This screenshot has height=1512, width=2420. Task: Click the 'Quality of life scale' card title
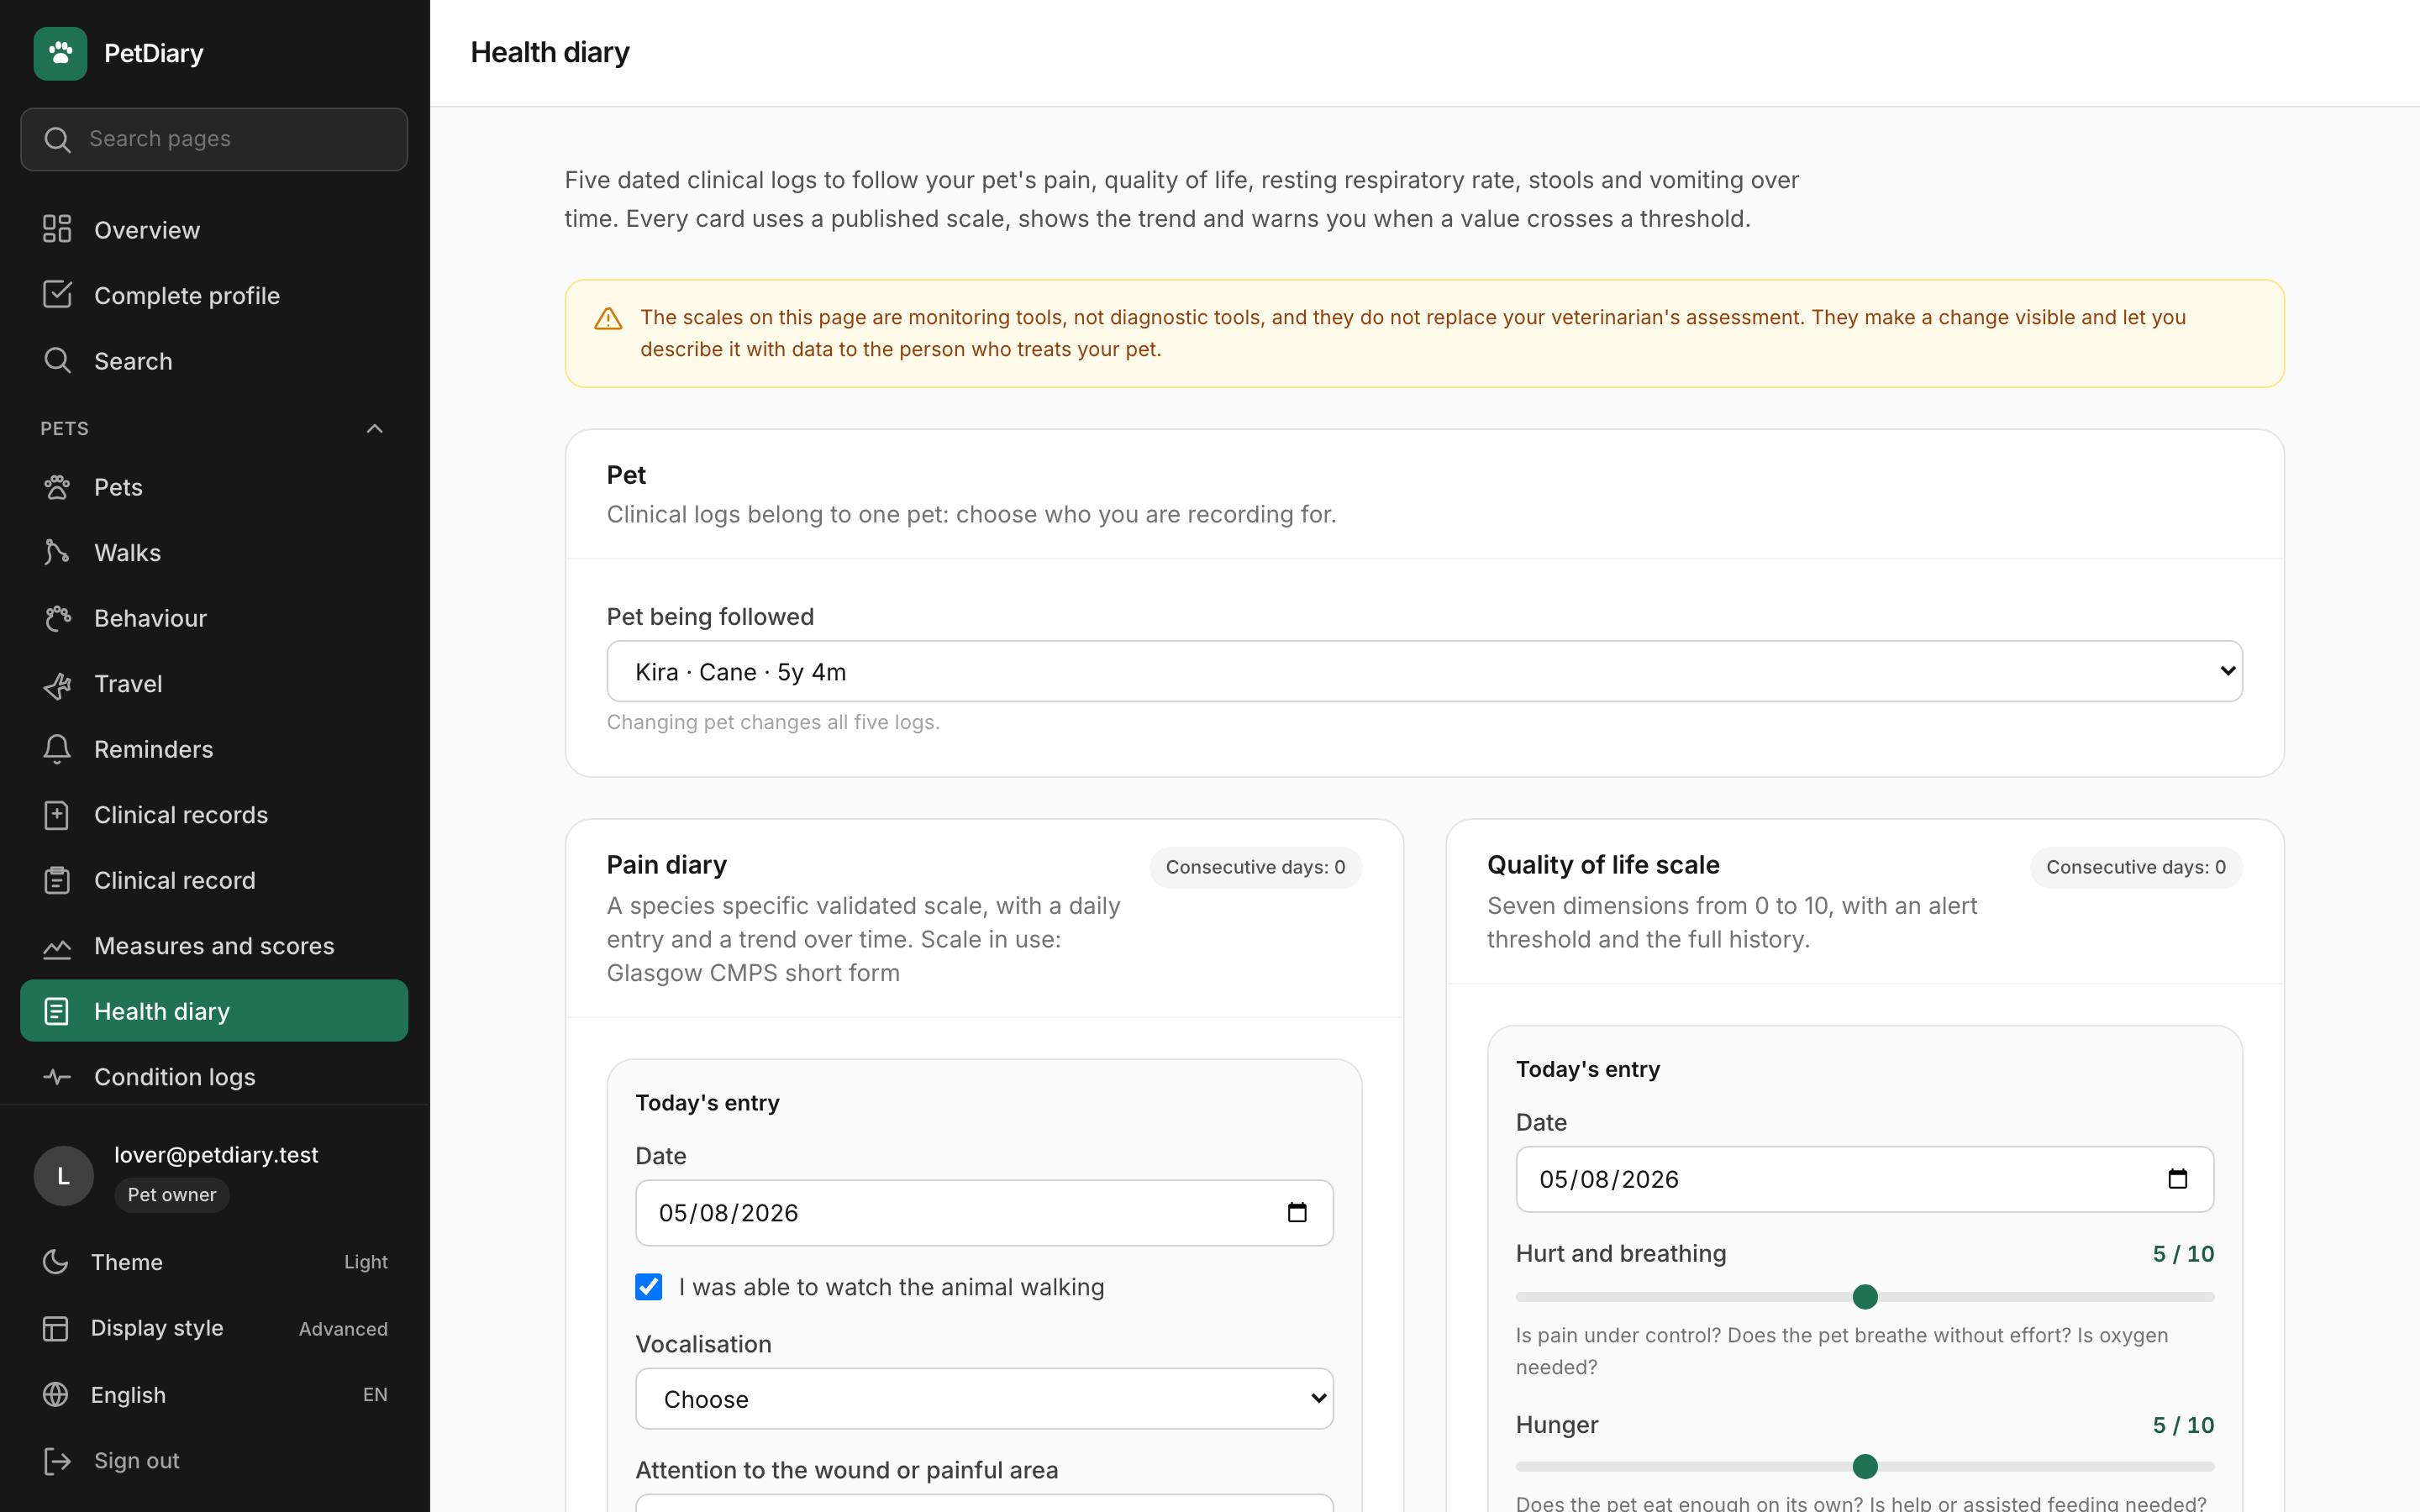coord(1603,864)
